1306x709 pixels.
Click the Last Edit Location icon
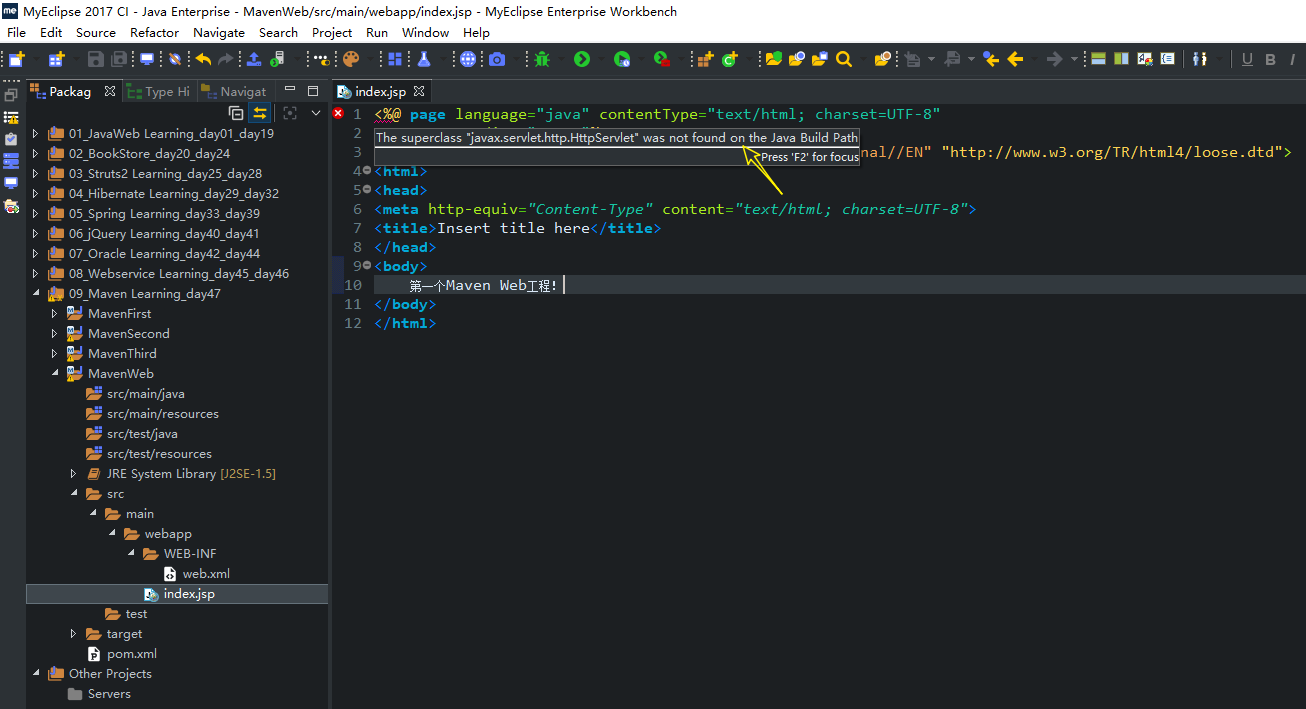991,59
